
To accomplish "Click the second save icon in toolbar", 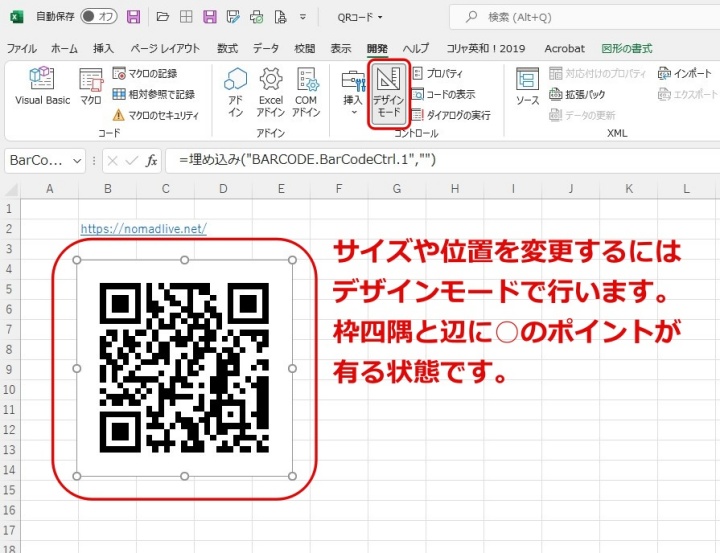I will (210, 17).
